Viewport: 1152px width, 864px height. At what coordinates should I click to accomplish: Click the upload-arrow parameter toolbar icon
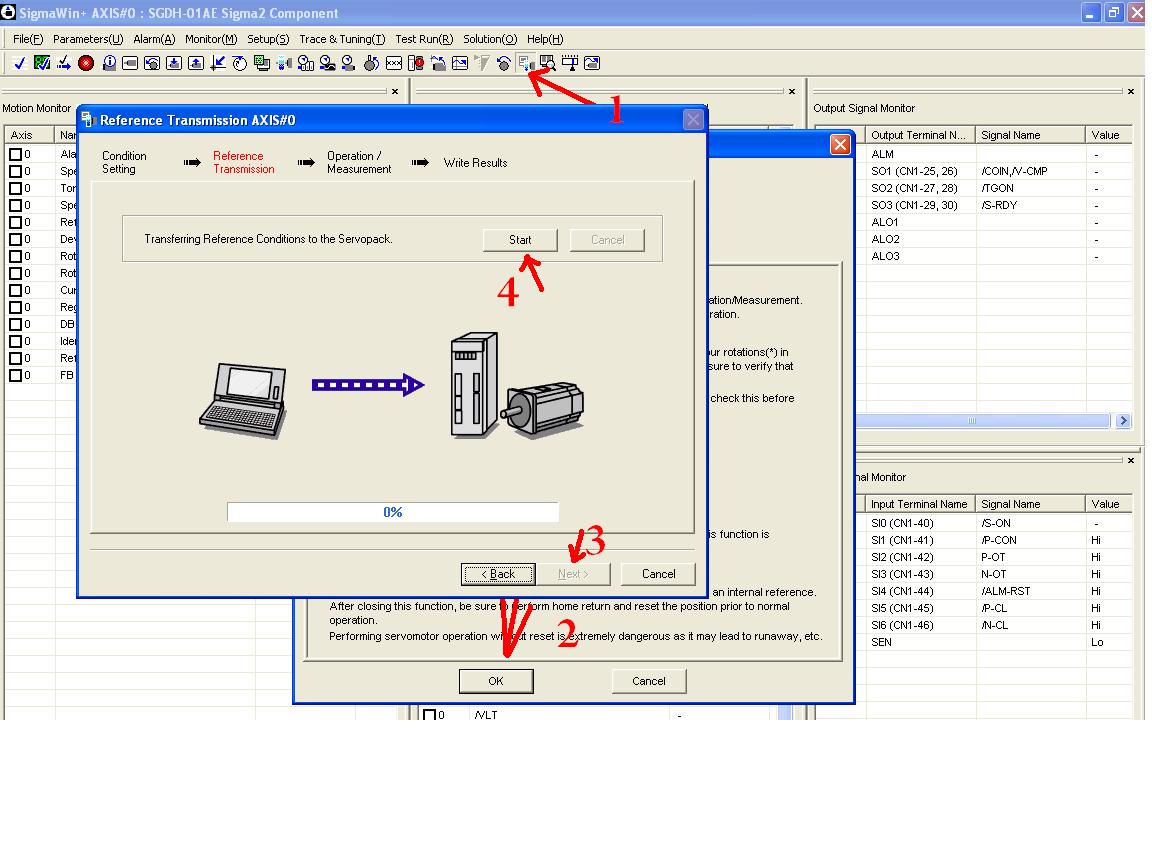tap(196, 63)
